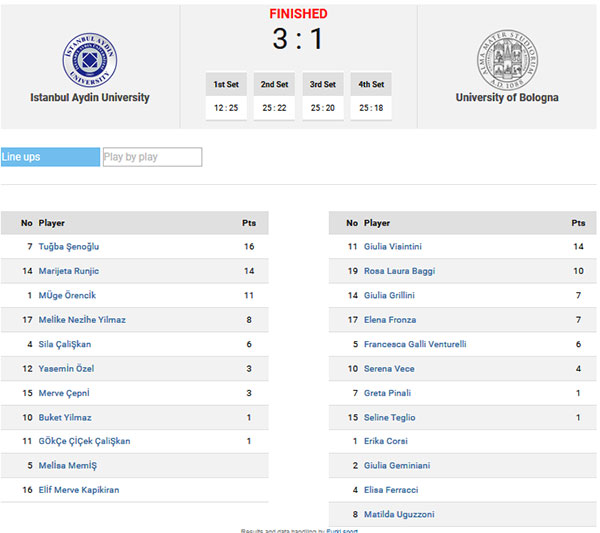Open player Tuğba Şenoğlu's profile link

pos(69,246)
